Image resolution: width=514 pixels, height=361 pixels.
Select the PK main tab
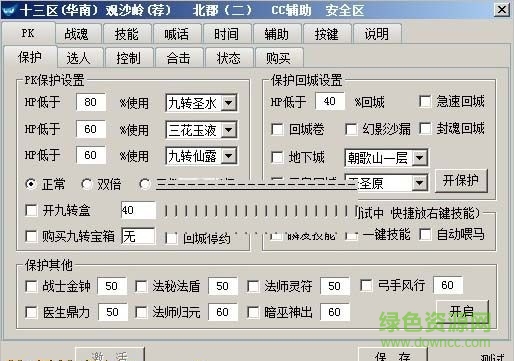click(28, 33)
